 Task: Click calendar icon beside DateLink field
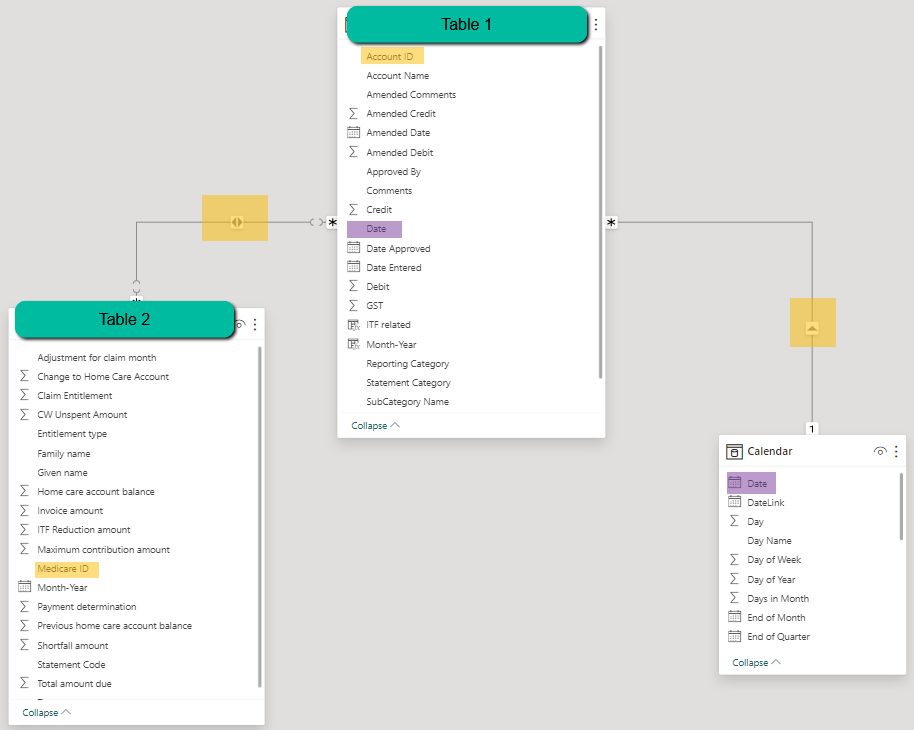[x=734, y=502]
